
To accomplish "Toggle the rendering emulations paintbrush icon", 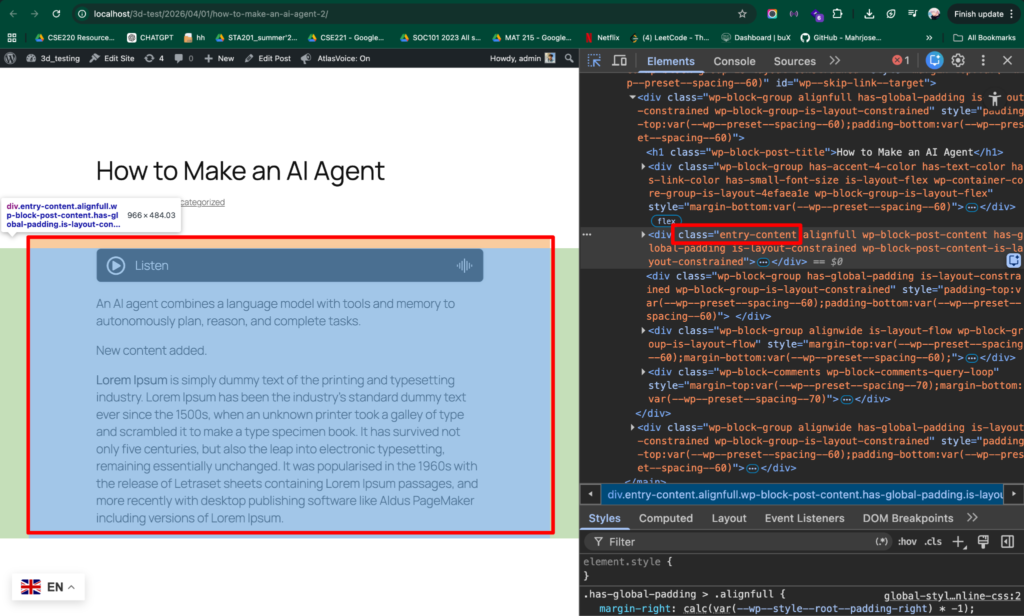I will coord(983,542).
